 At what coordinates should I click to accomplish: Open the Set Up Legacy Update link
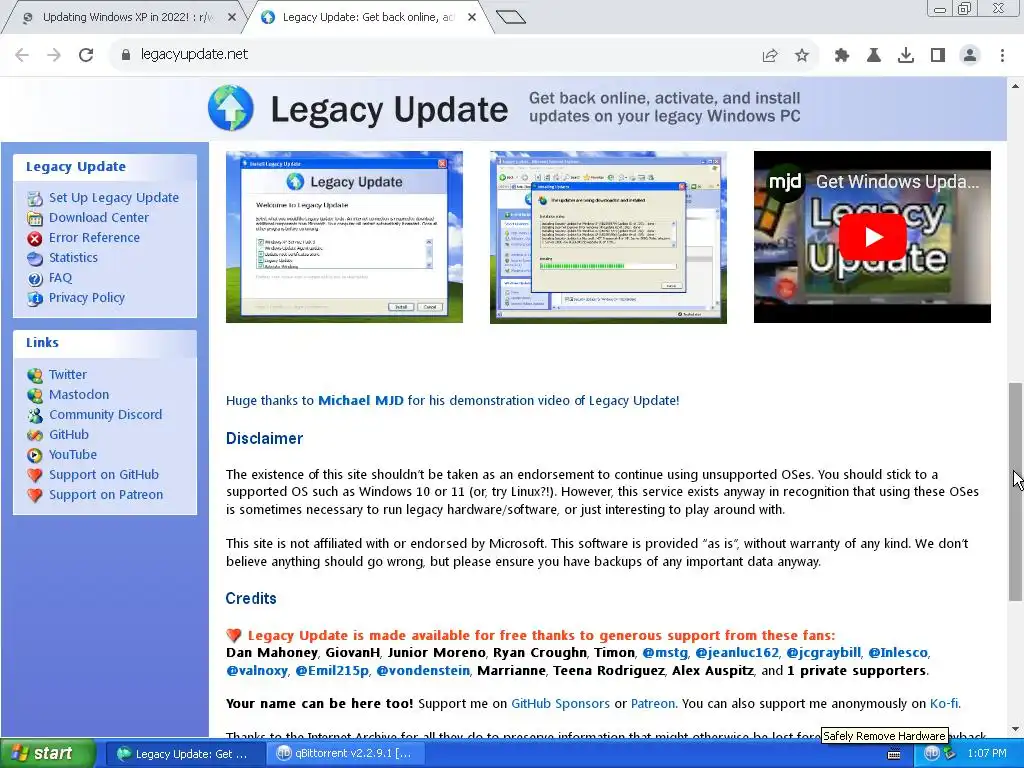(x=114, y=198)
